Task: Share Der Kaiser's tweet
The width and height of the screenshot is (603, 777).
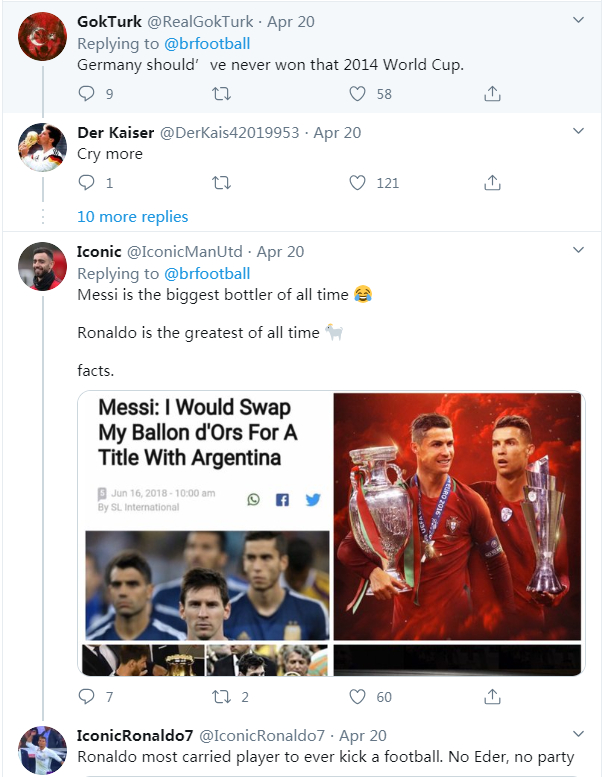Action: 492,183
